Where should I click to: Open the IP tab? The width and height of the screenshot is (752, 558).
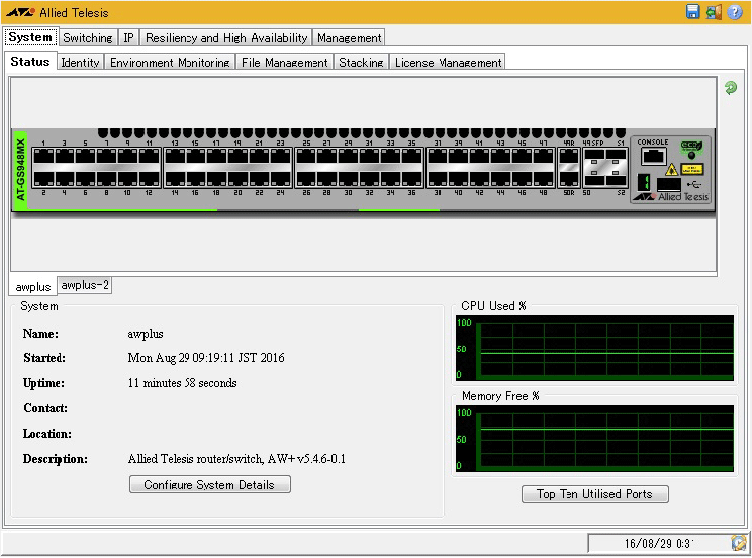click(128, 37)
